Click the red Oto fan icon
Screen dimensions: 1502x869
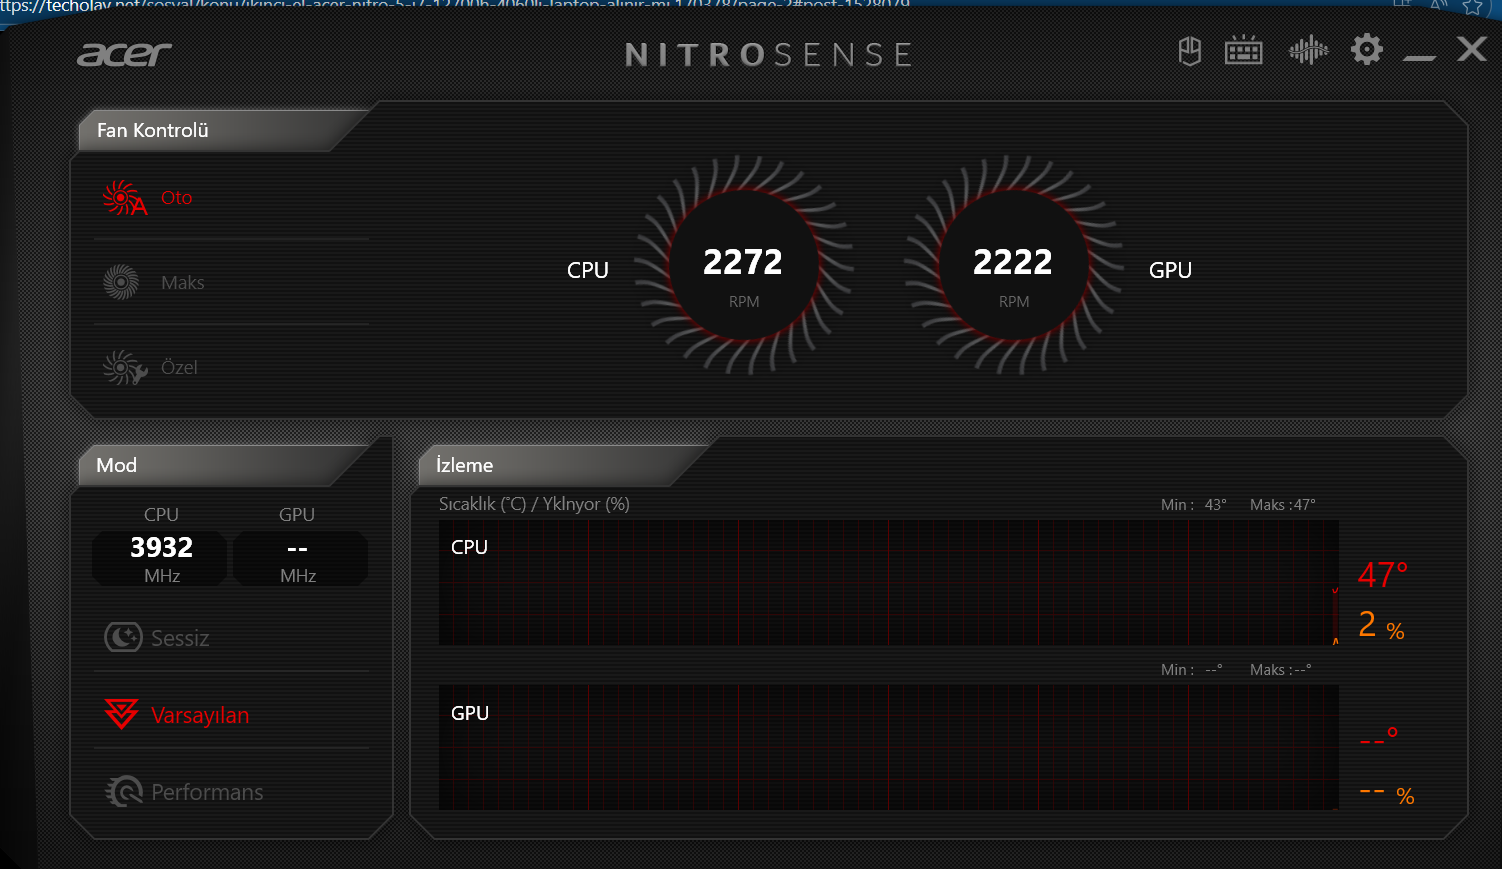tap(124, 198)
